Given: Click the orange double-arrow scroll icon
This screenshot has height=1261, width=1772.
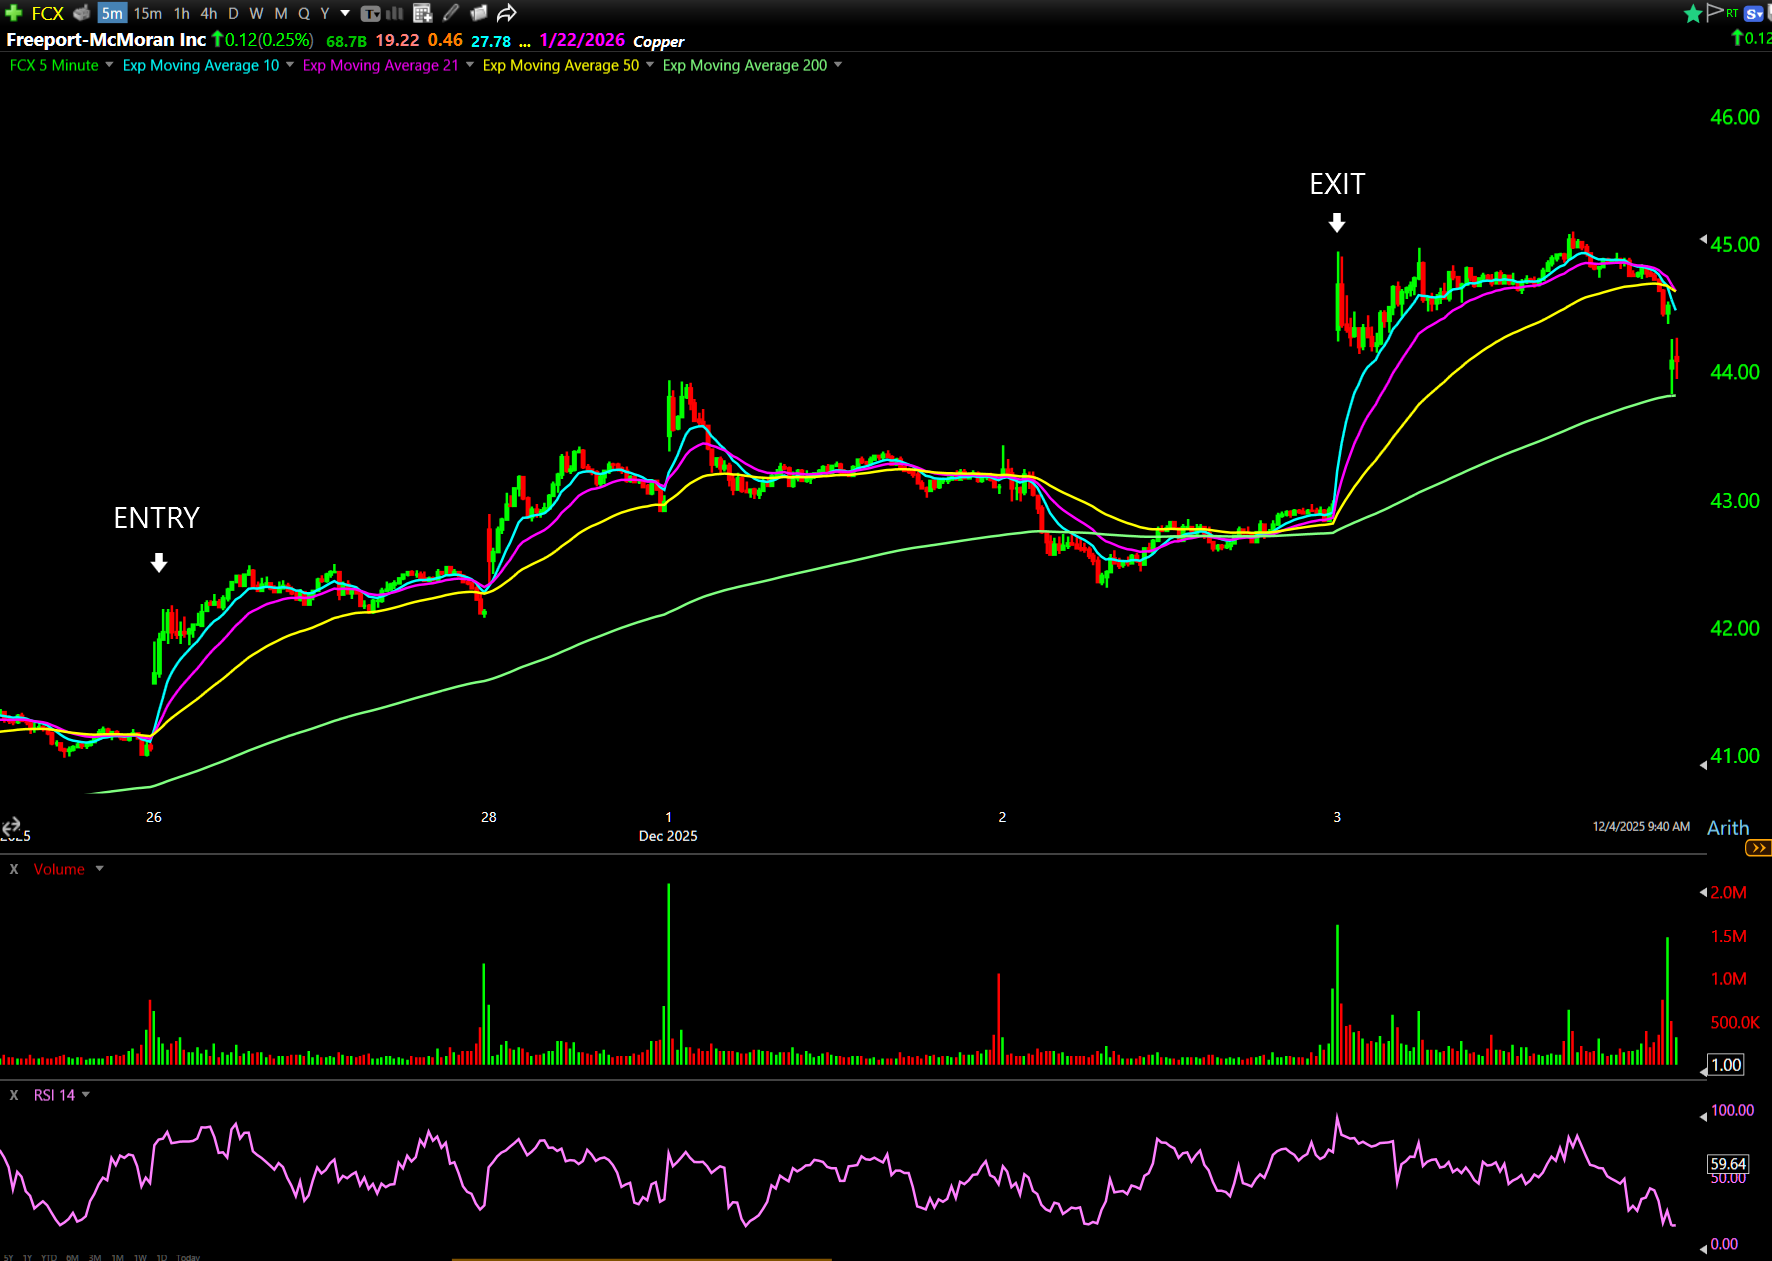Looking at the screenshot, I should point(1757,848).
